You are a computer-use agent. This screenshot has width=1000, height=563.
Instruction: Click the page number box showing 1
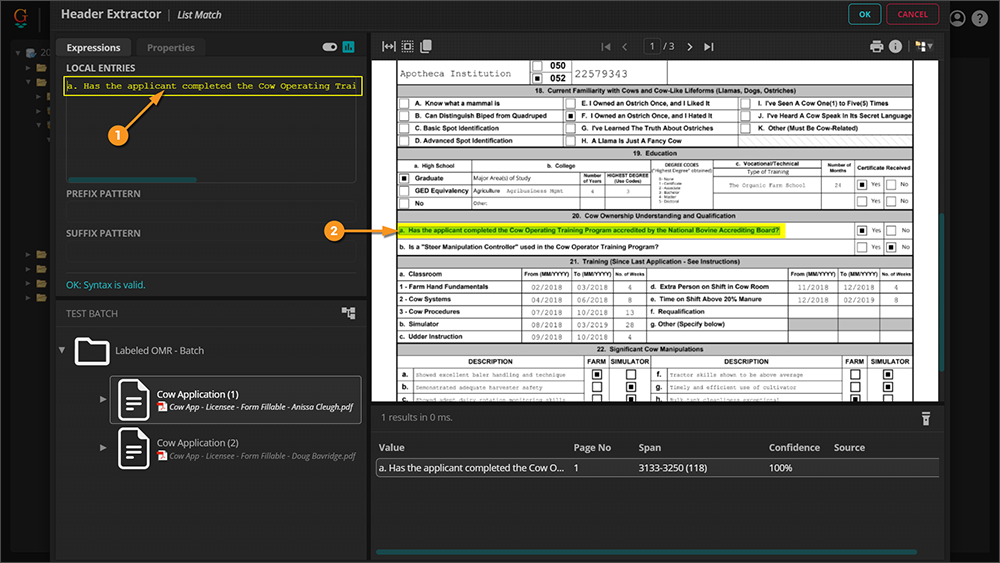tap(651, 46)
